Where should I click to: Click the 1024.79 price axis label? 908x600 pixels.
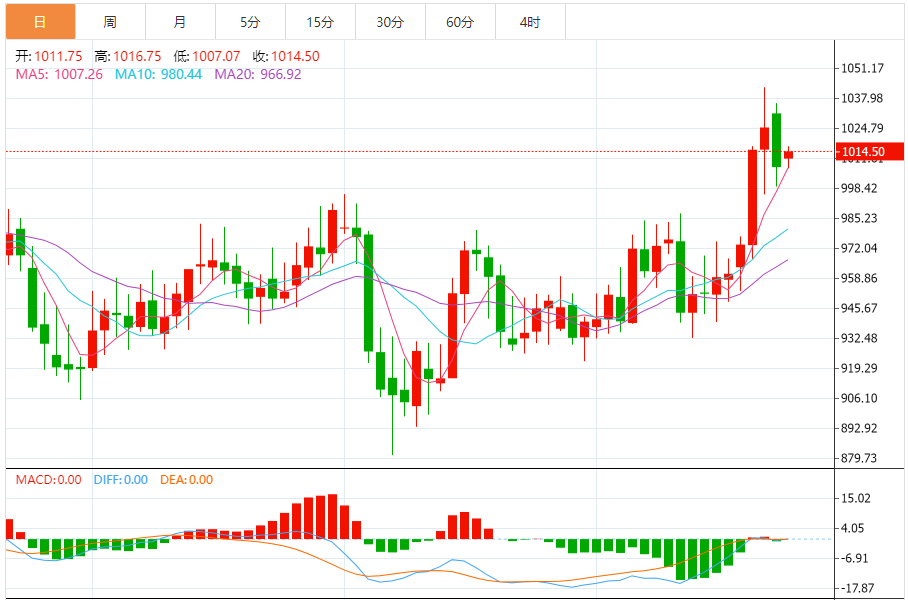click(862, 128)
